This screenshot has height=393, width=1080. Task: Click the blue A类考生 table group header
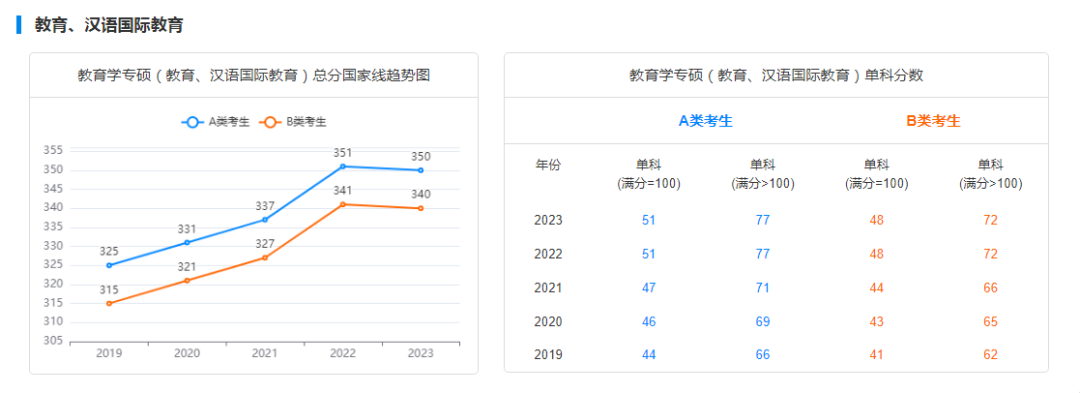tap(705, 121)
